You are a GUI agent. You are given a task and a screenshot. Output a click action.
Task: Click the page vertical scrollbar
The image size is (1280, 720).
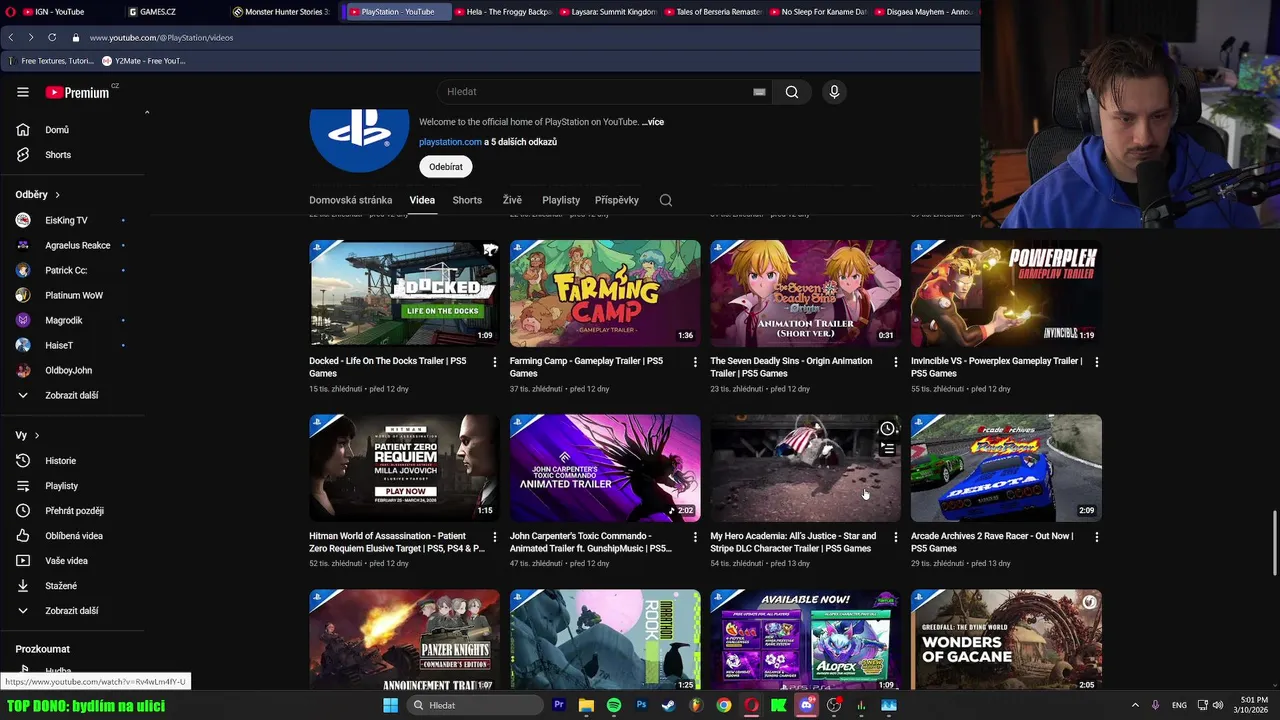pyautogui.click(x=1274, y=541)
